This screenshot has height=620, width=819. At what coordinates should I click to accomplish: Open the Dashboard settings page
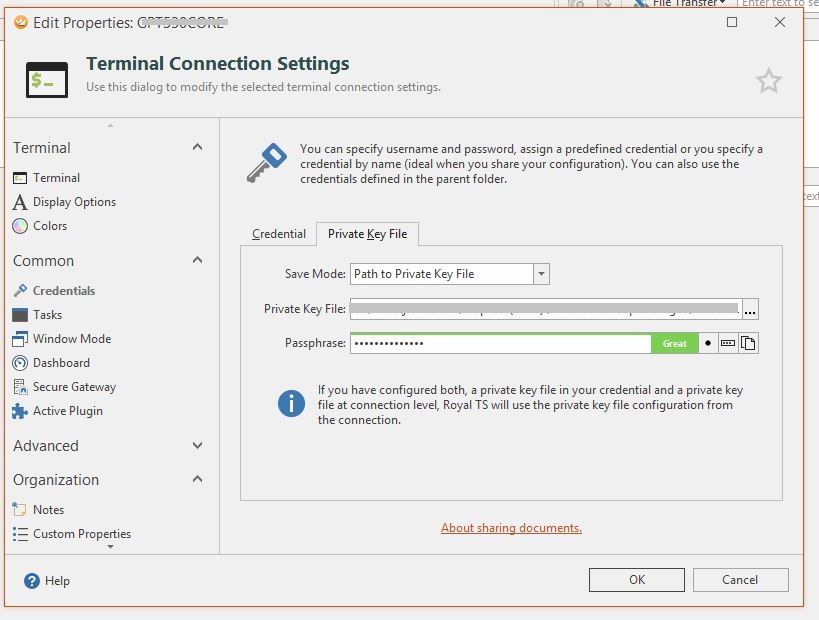61,363
